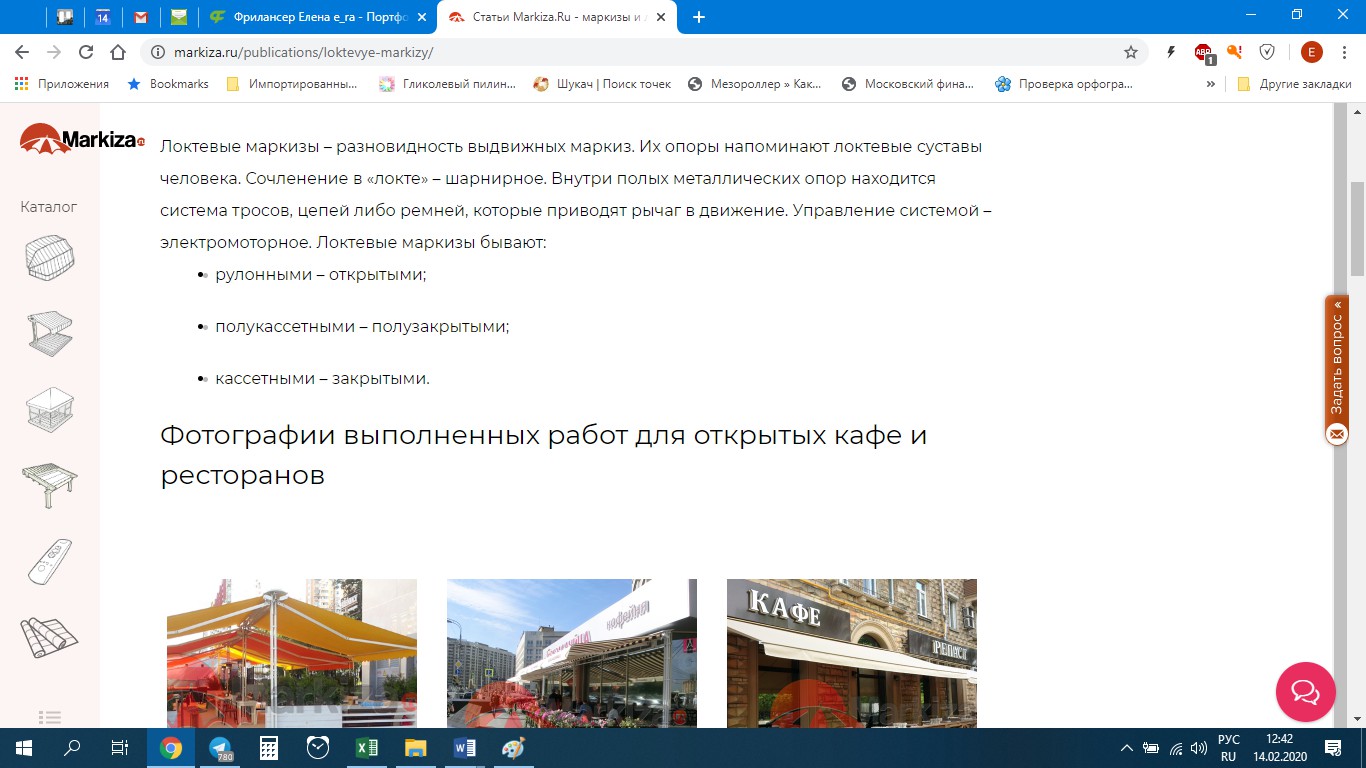Image resolution: width=1366 pixels, height=768 pixels.
Task: Open the Chrome profile avatar E
Action: (x=1312, y=52)
